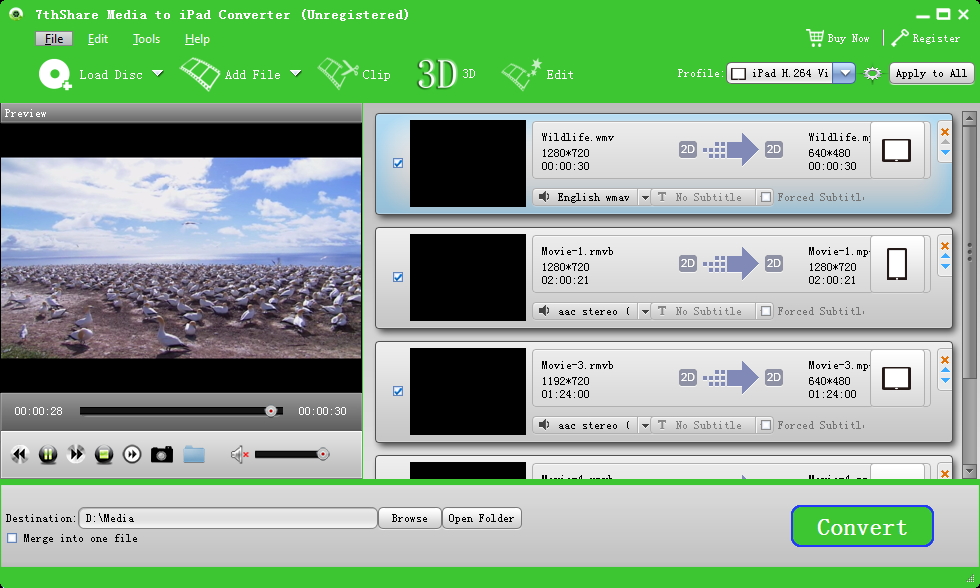Viewport: 980px width, 588px height.
Task: Expand the Load Disc dropdown arrow
Action: click(158, 74)
